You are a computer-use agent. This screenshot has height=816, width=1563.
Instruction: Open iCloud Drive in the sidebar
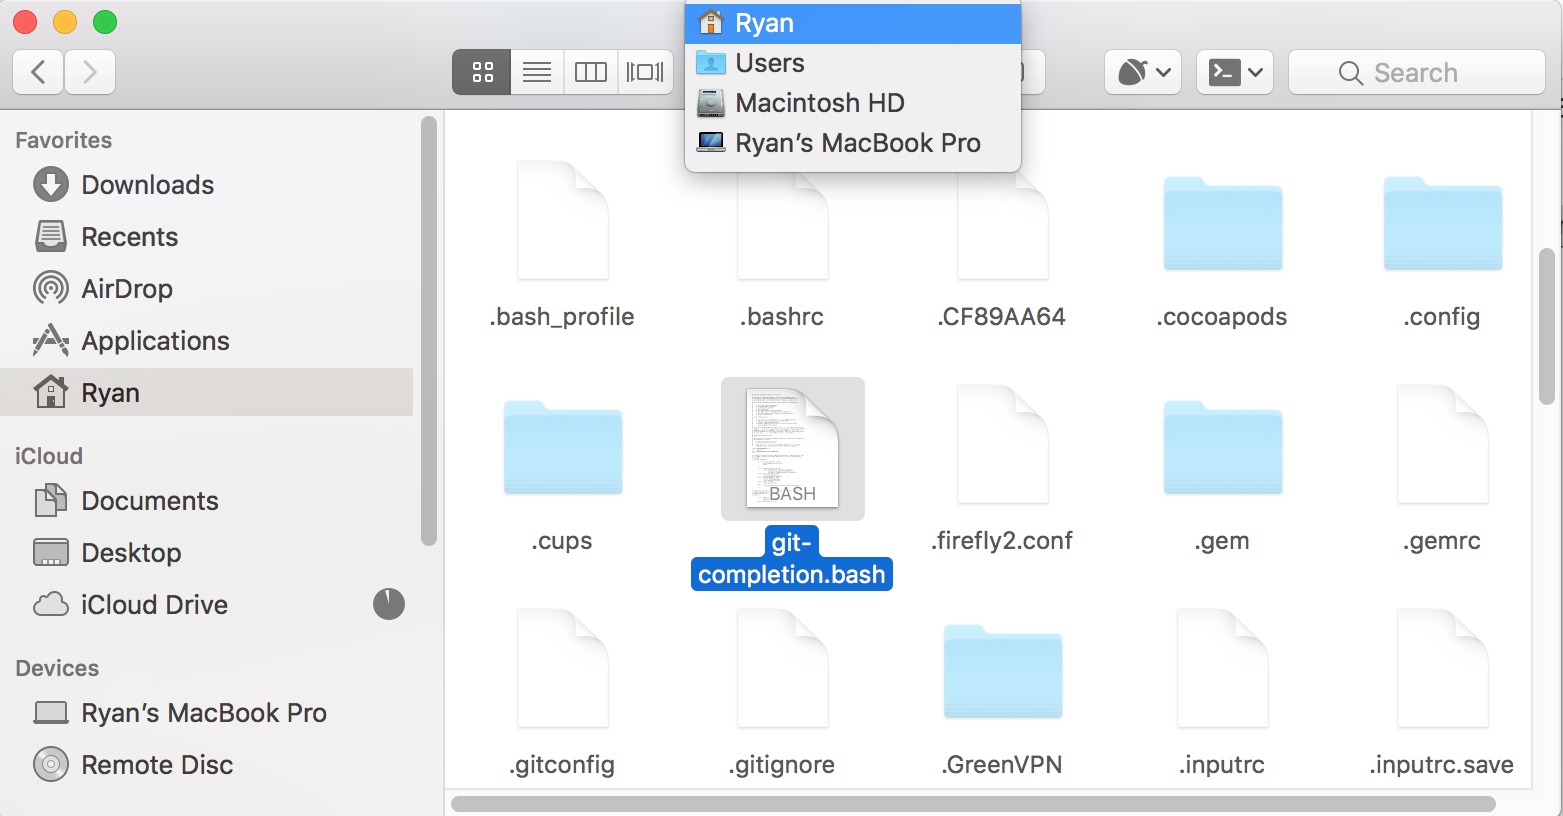coord(207,605)
